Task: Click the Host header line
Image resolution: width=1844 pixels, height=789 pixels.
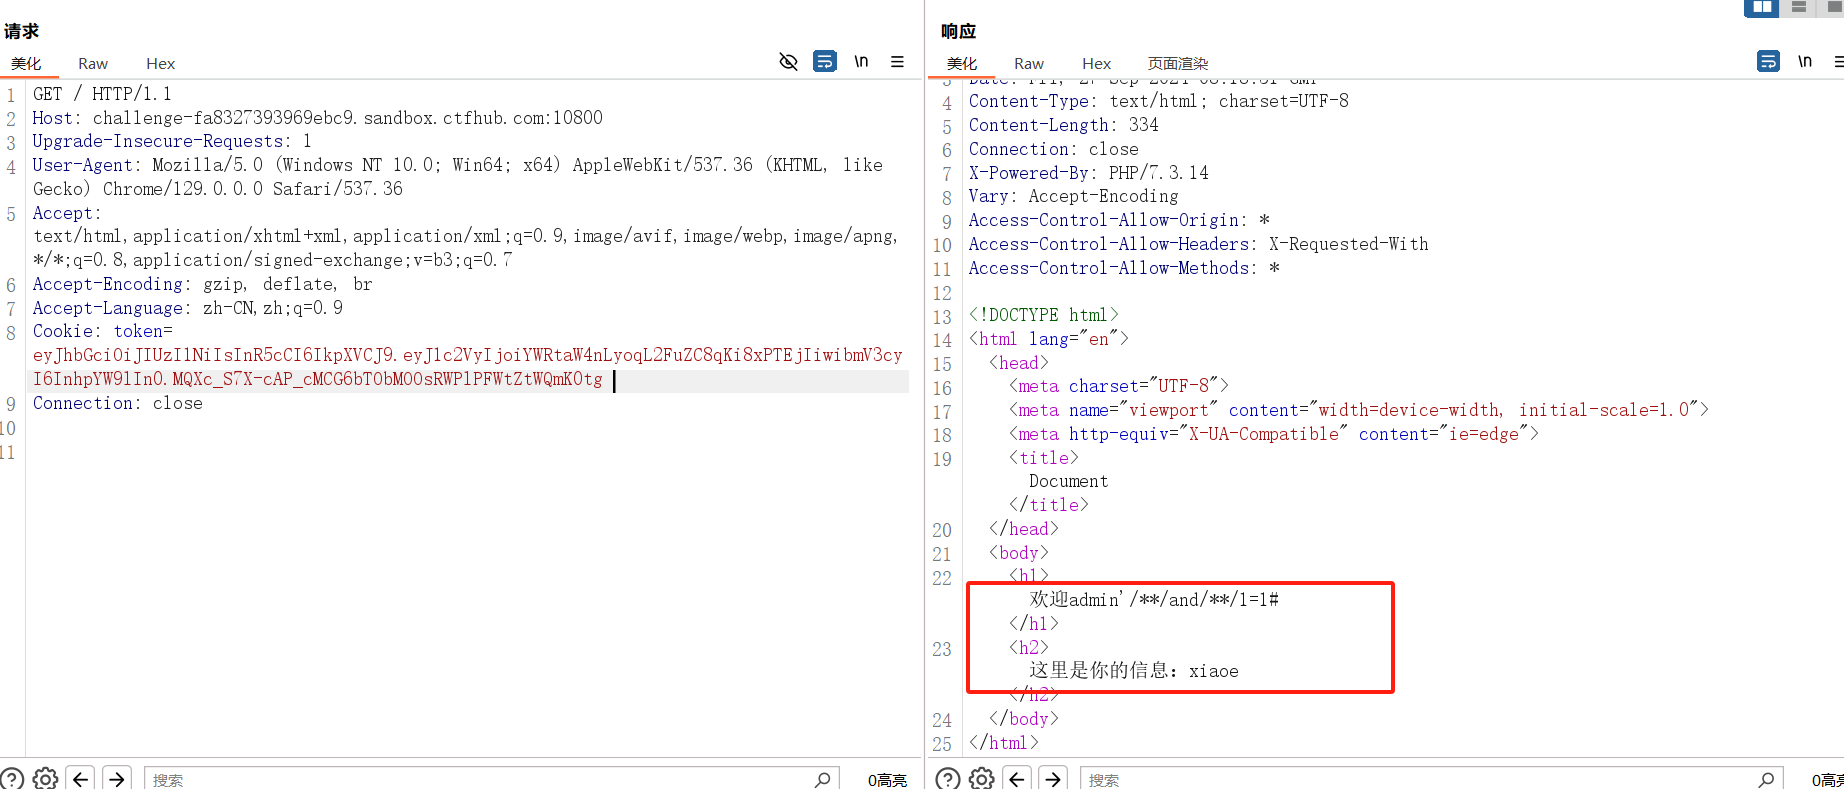Action: tap(318, 118)
